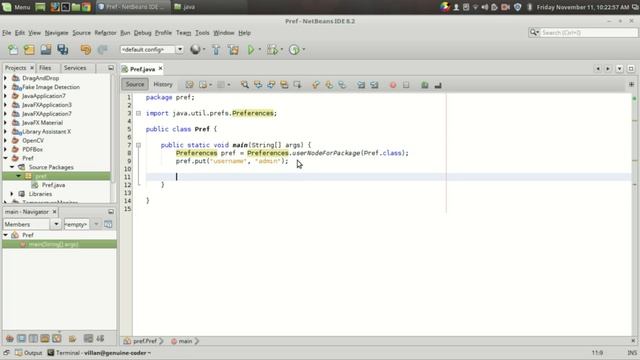
Task: Click the next bookmark icon
Action: click(x=329, y=85)
